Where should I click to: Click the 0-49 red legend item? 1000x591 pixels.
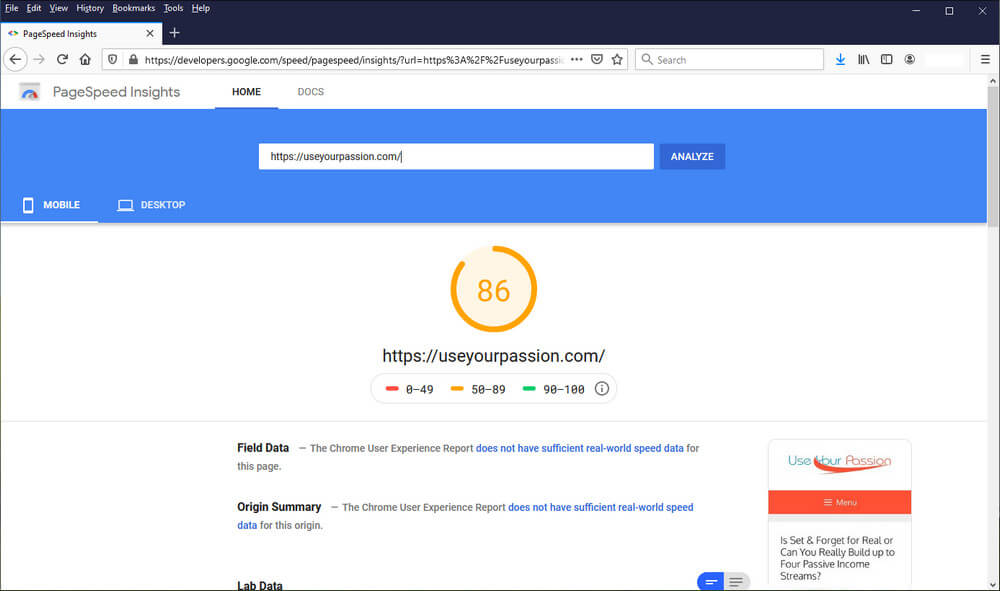point(409,389)
